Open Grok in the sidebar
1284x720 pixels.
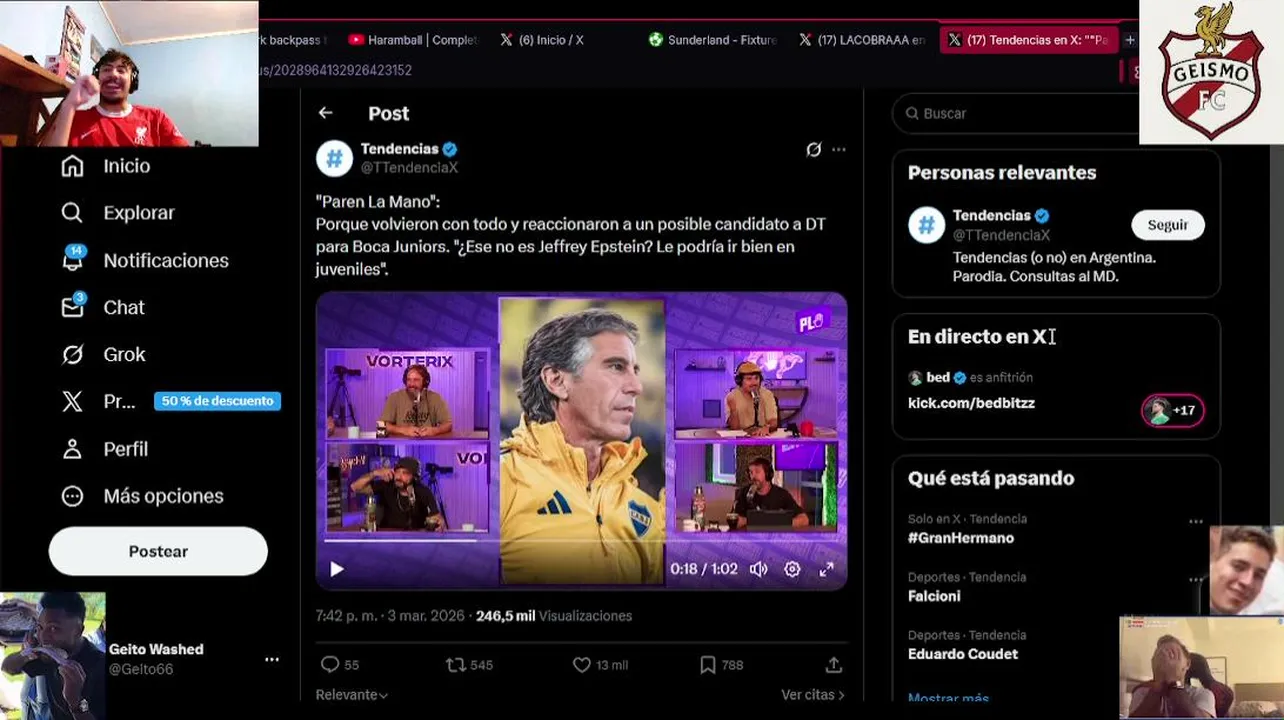tap(103, 354)
